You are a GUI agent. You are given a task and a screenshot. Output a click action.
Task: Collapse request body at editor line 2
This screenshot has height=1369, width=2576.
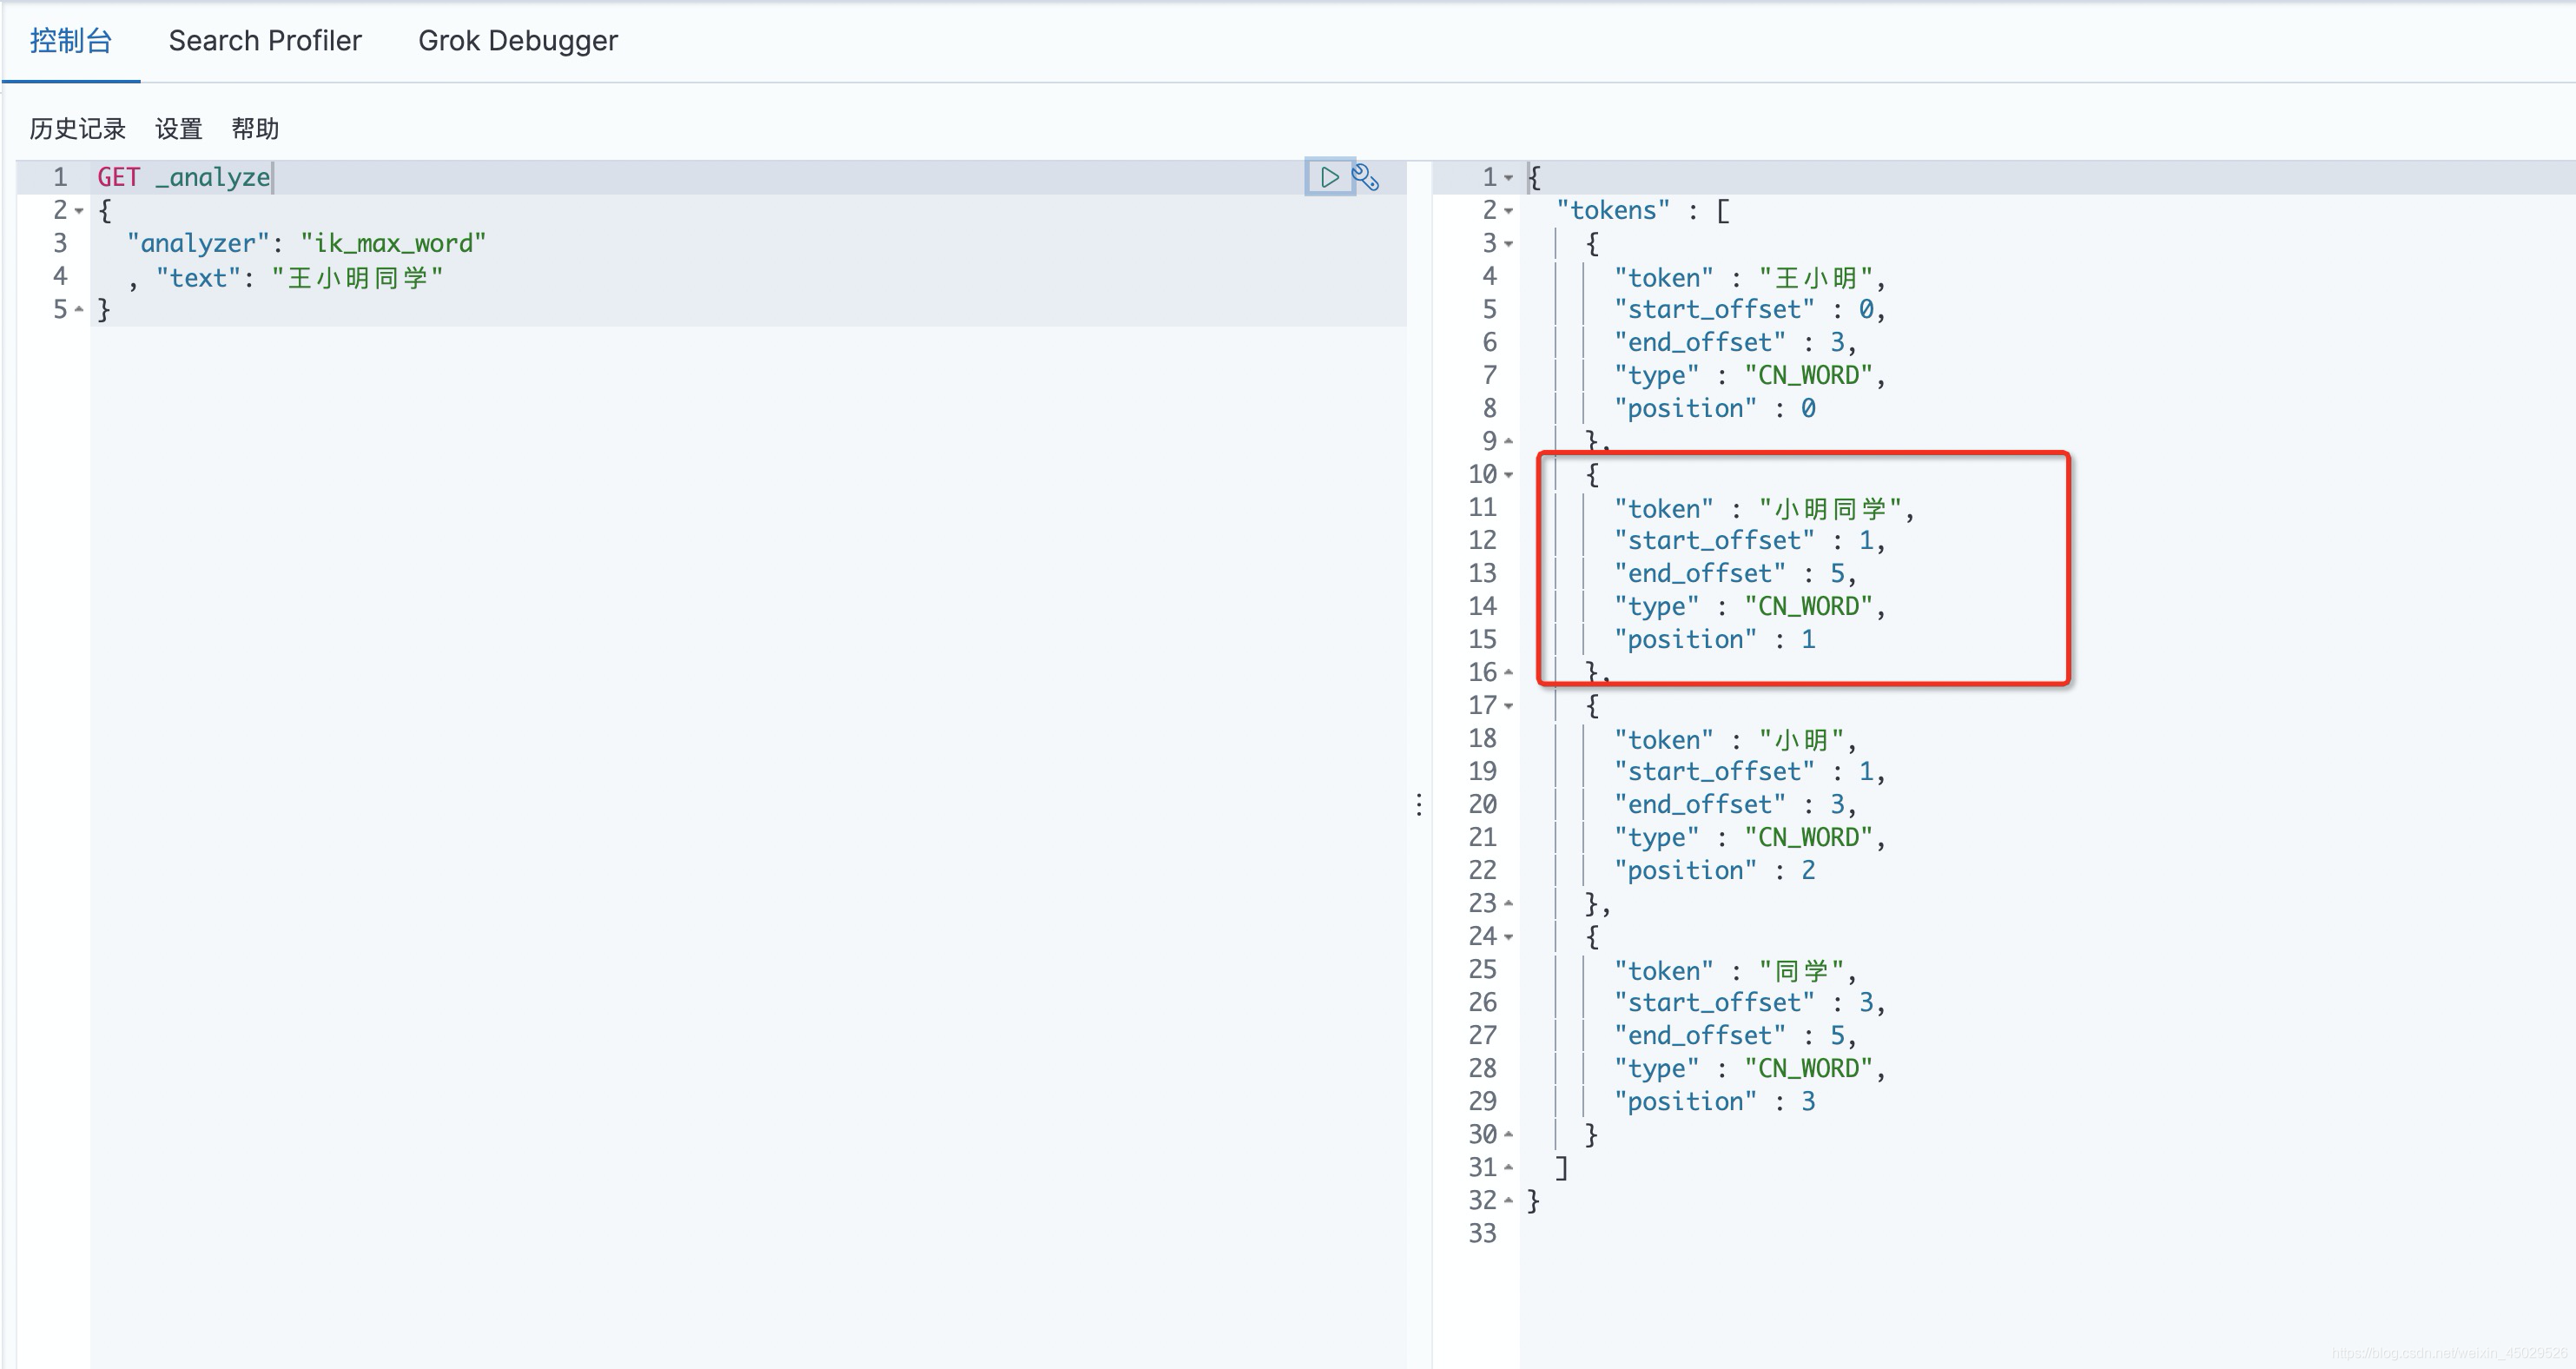(x=79, y=211)
